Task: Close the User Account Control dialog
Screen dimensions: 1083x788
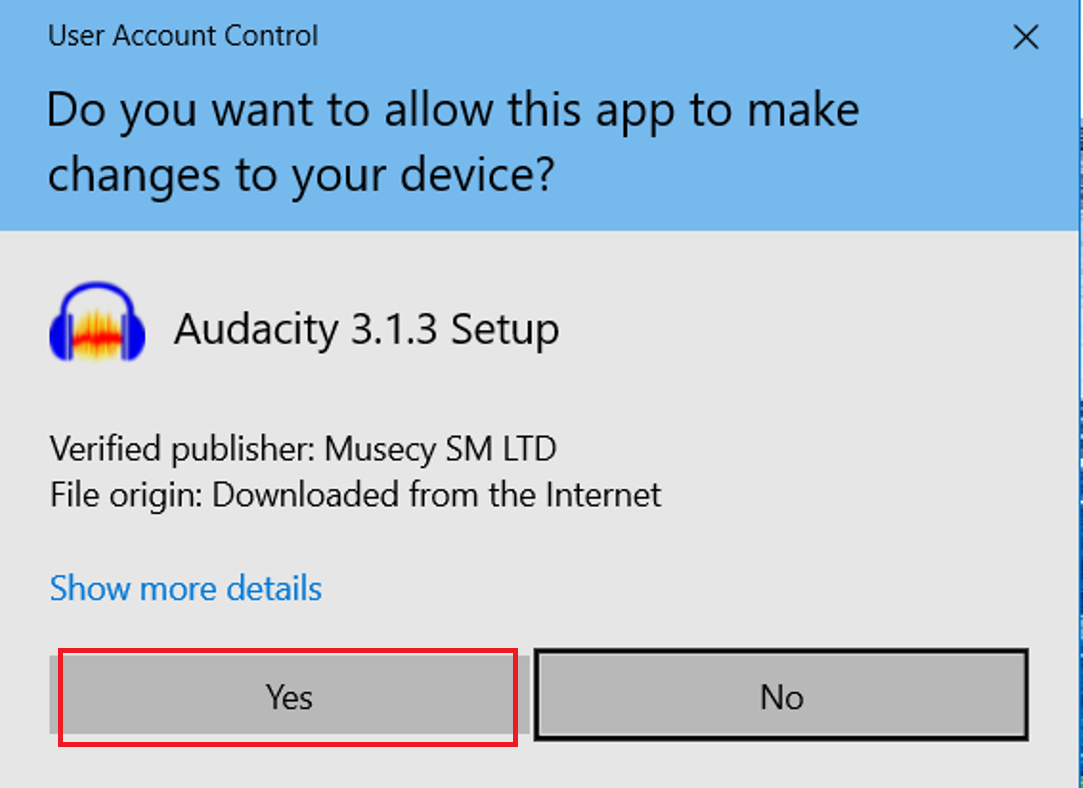Action: 1026,37
